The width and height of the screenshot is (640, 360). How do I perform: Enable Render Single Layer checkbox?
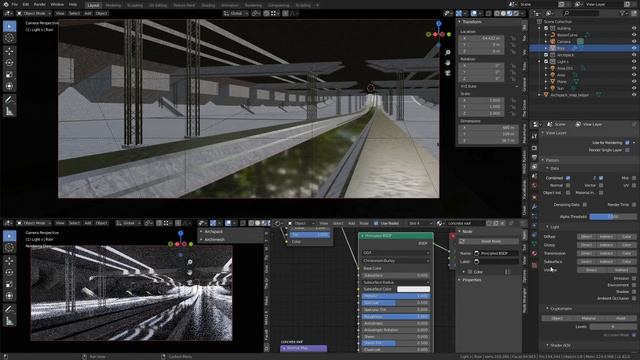627,150
